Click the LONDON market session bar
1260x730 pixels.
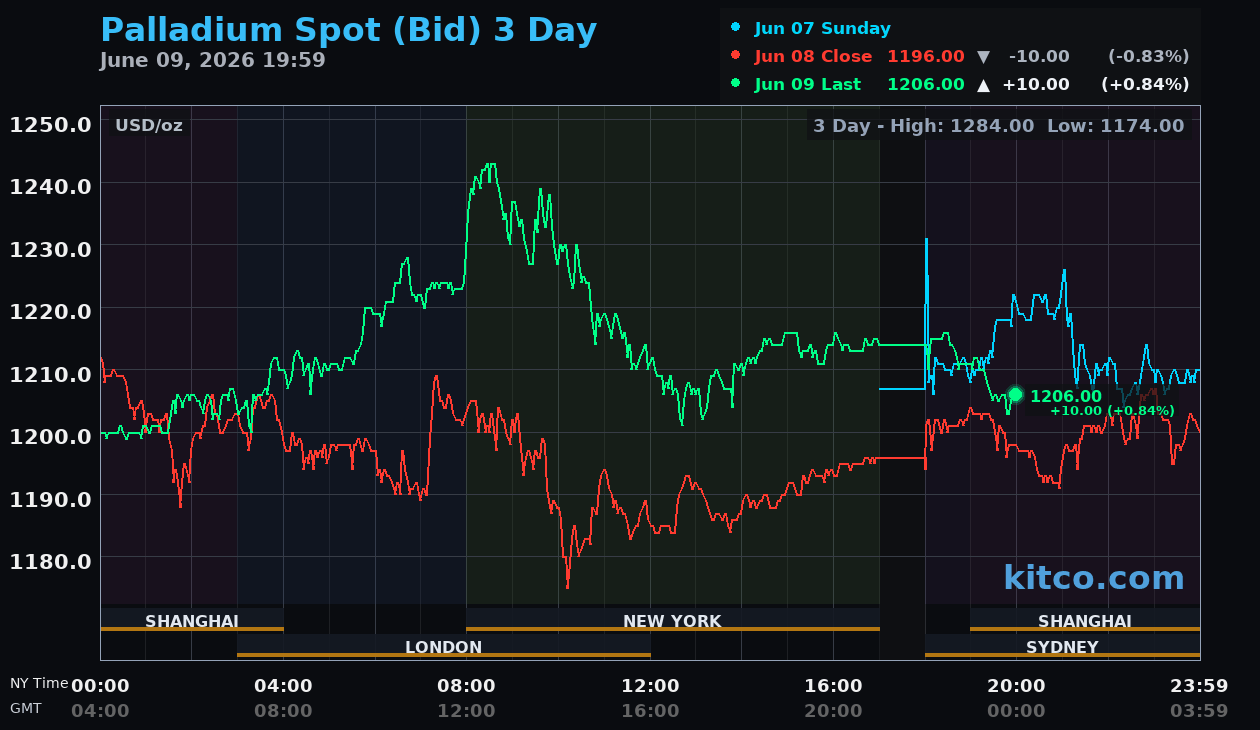pyautogui.click(x=444, y=646)
